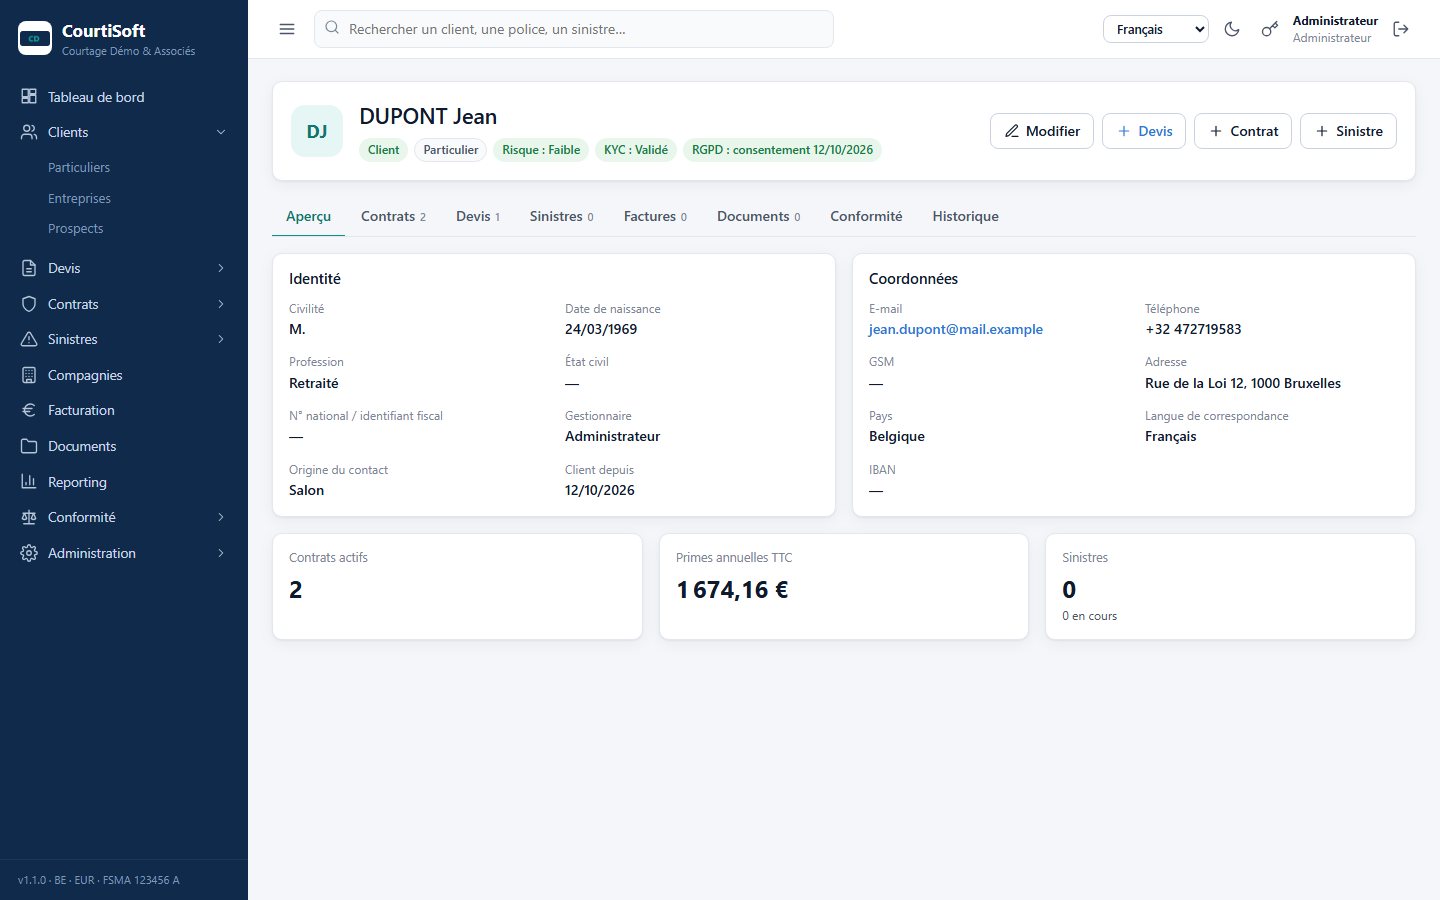Image resolution: width=1440 pixels, height=900 pixels.
Task: Click the birth date 24/03/1969
Action: (x=601, y=329)
